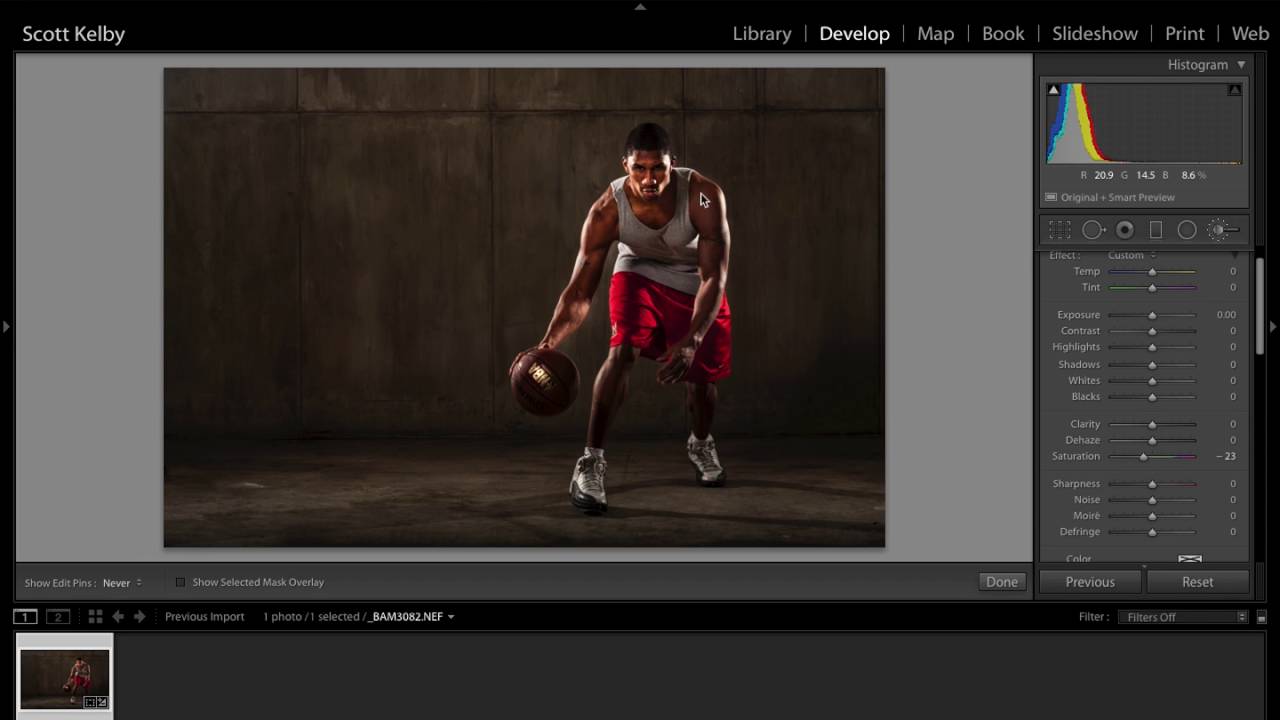Click the Tint slider handle
This screenshot has width=1280, height=720.
click(1152, 287)
